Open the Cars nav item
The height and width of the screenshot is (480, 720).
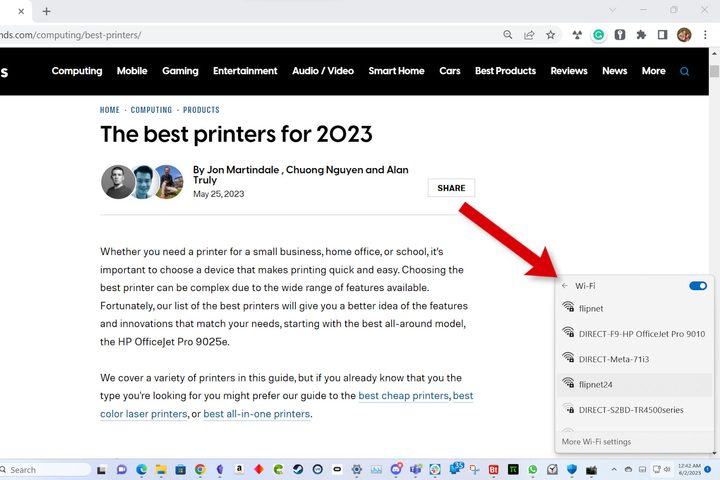[450, 71]
